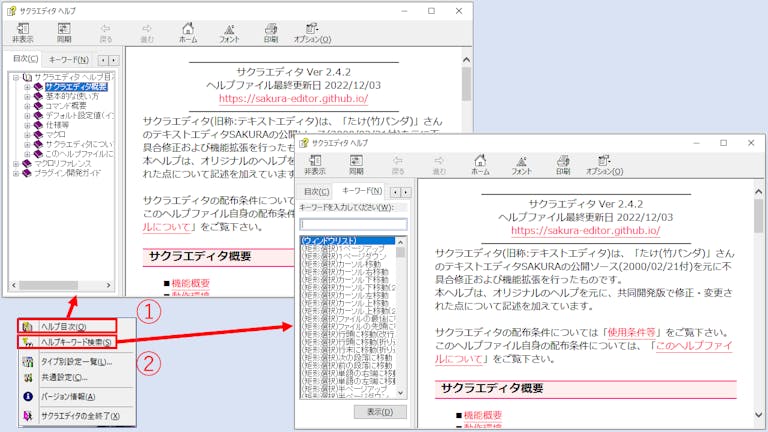
Task: Click 印刷 icon in back help window
Action: click(271, 33)
